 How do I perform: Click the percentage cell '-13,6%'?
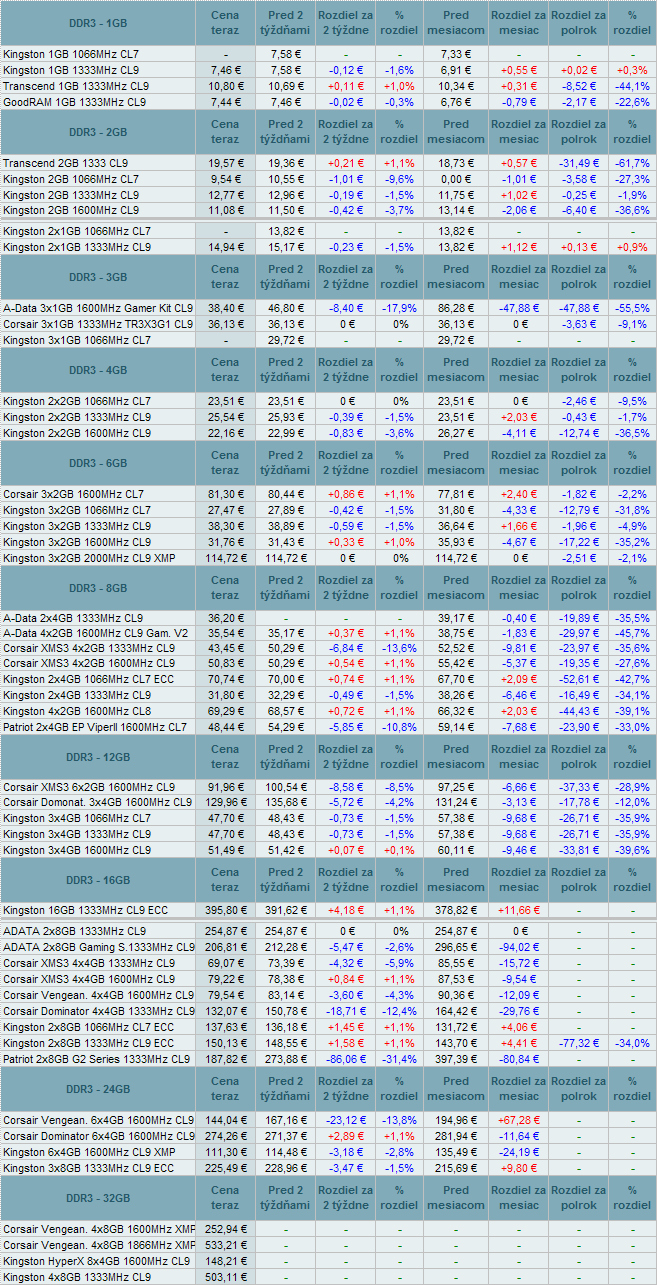(399, 650)
